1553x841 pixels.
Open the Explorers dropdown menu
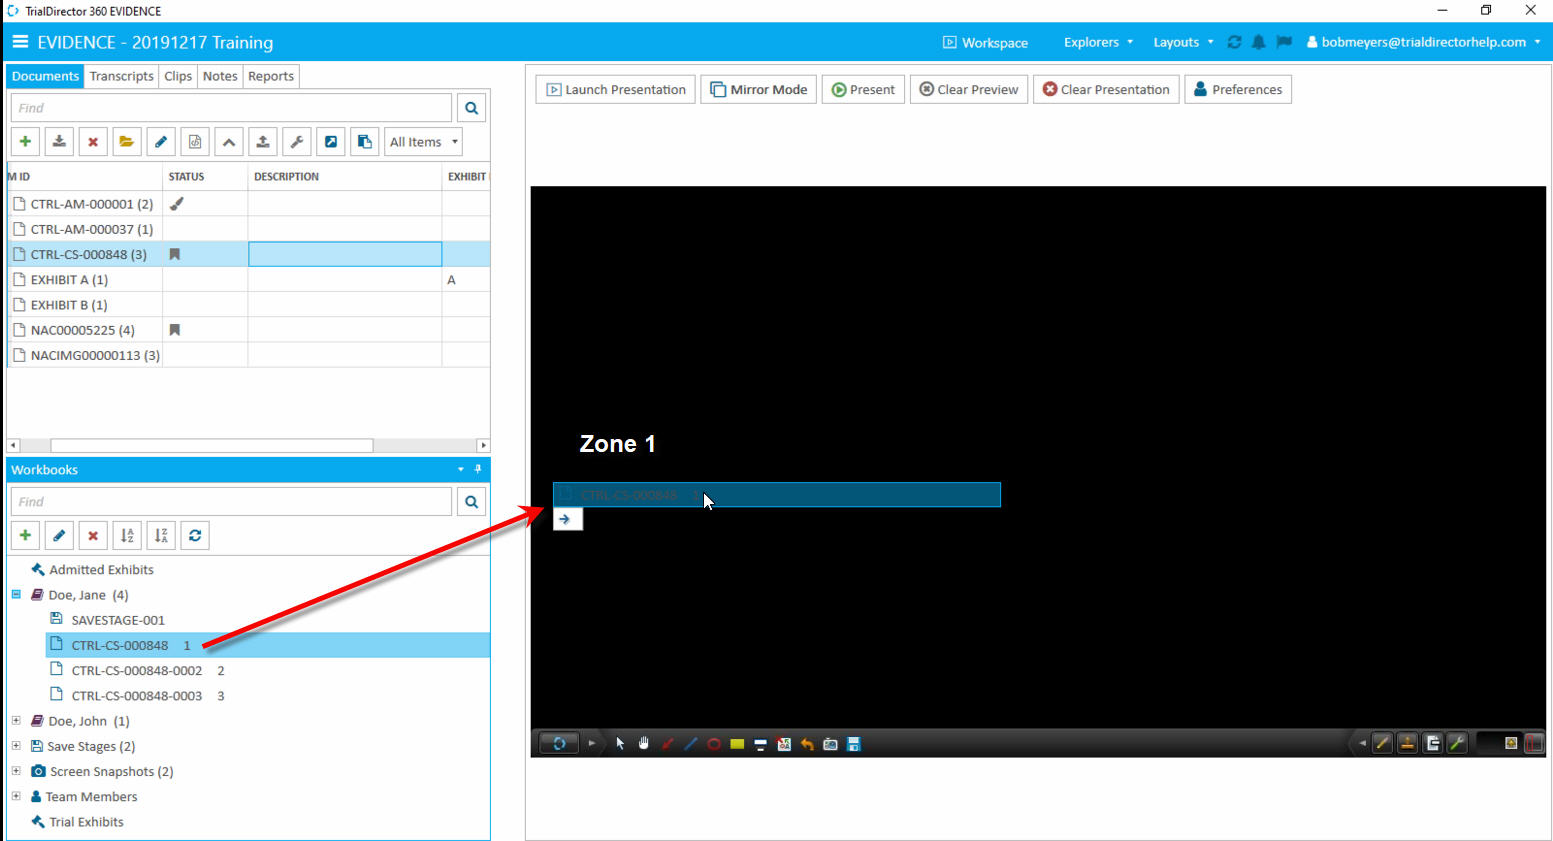pos(1098,42)
